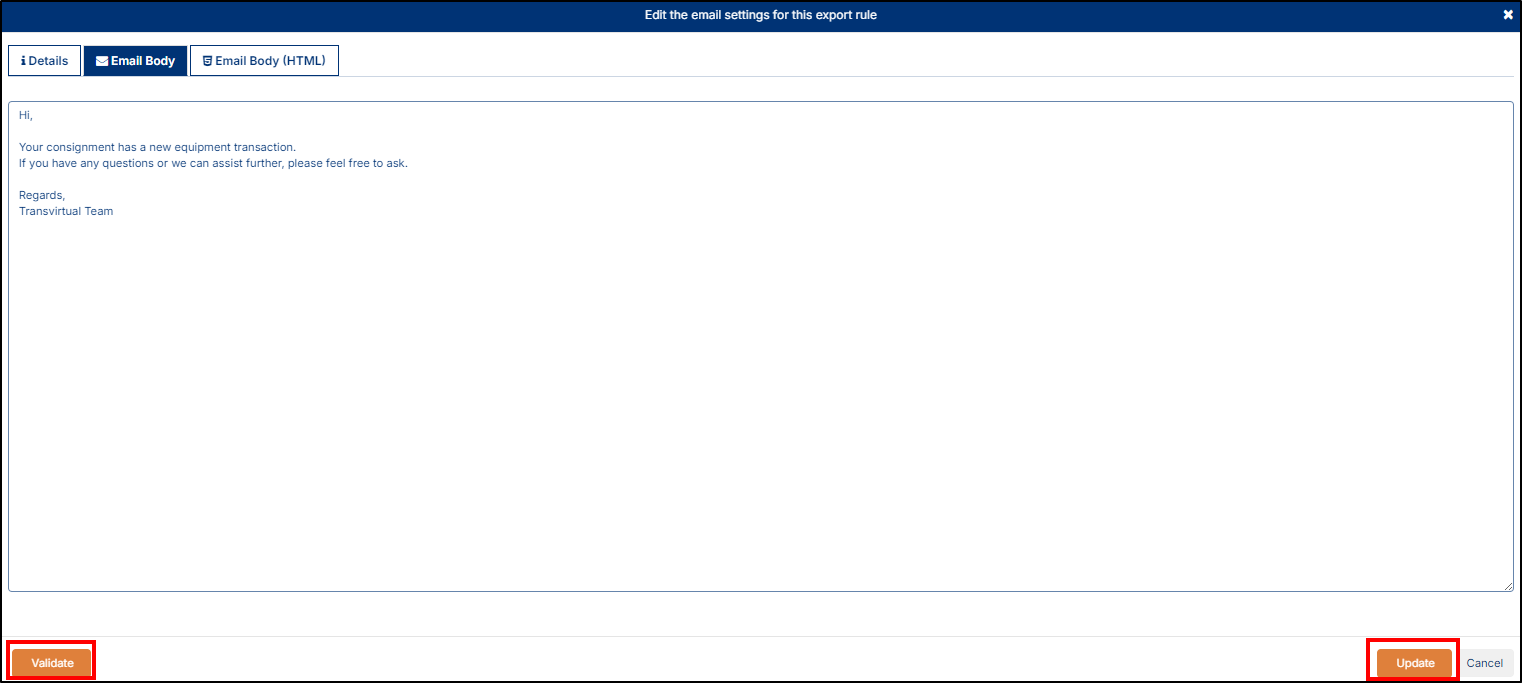Open the Details tab

45,61
